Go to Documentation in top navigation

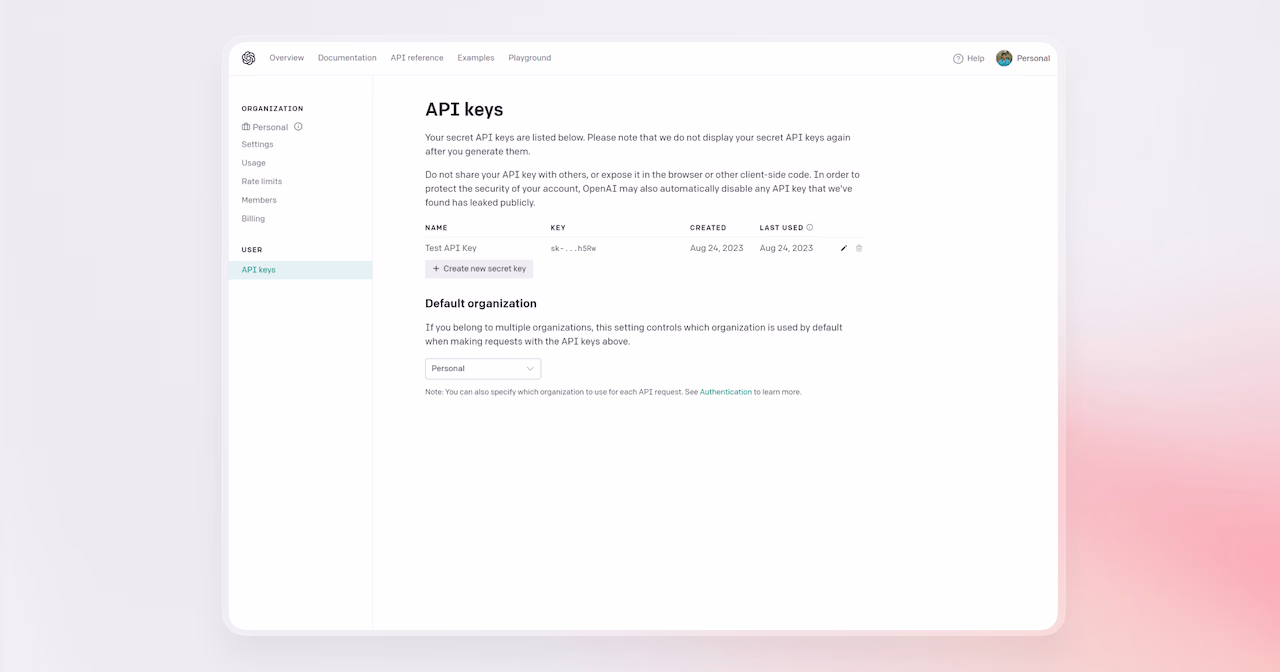[x=347, y=58]
